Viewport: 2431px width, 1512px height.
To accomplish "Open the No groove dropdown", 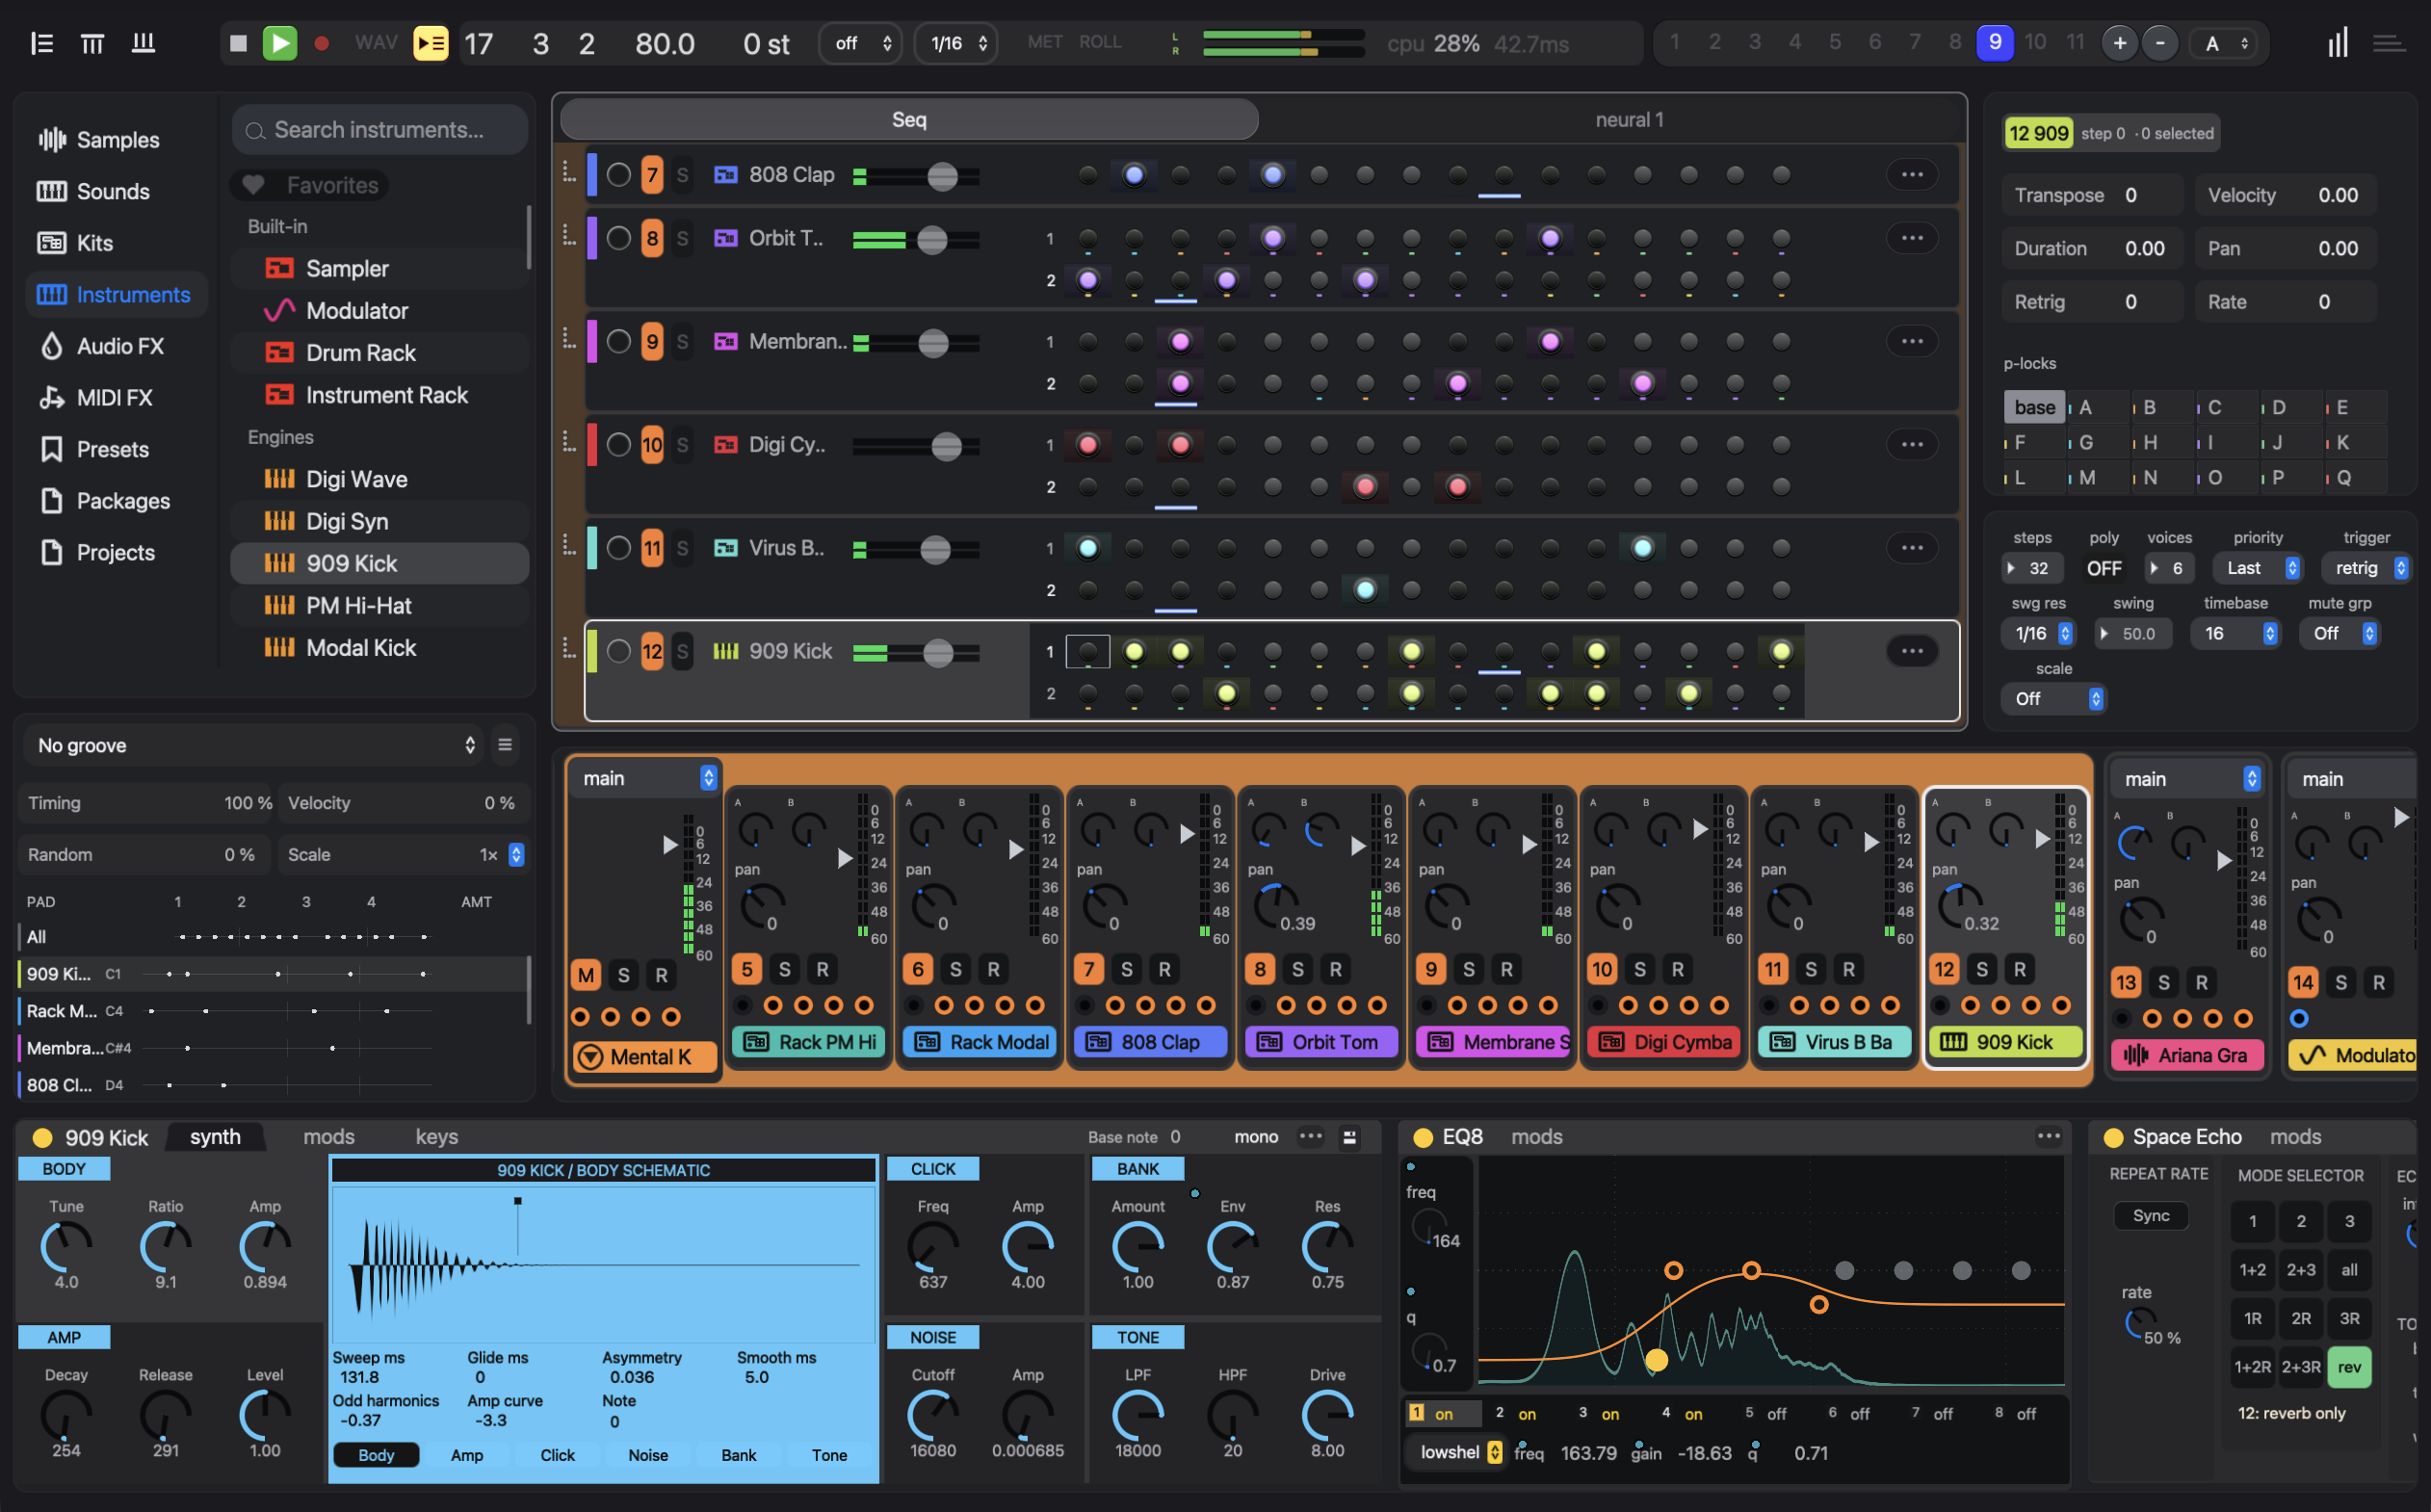I will 255,745.
